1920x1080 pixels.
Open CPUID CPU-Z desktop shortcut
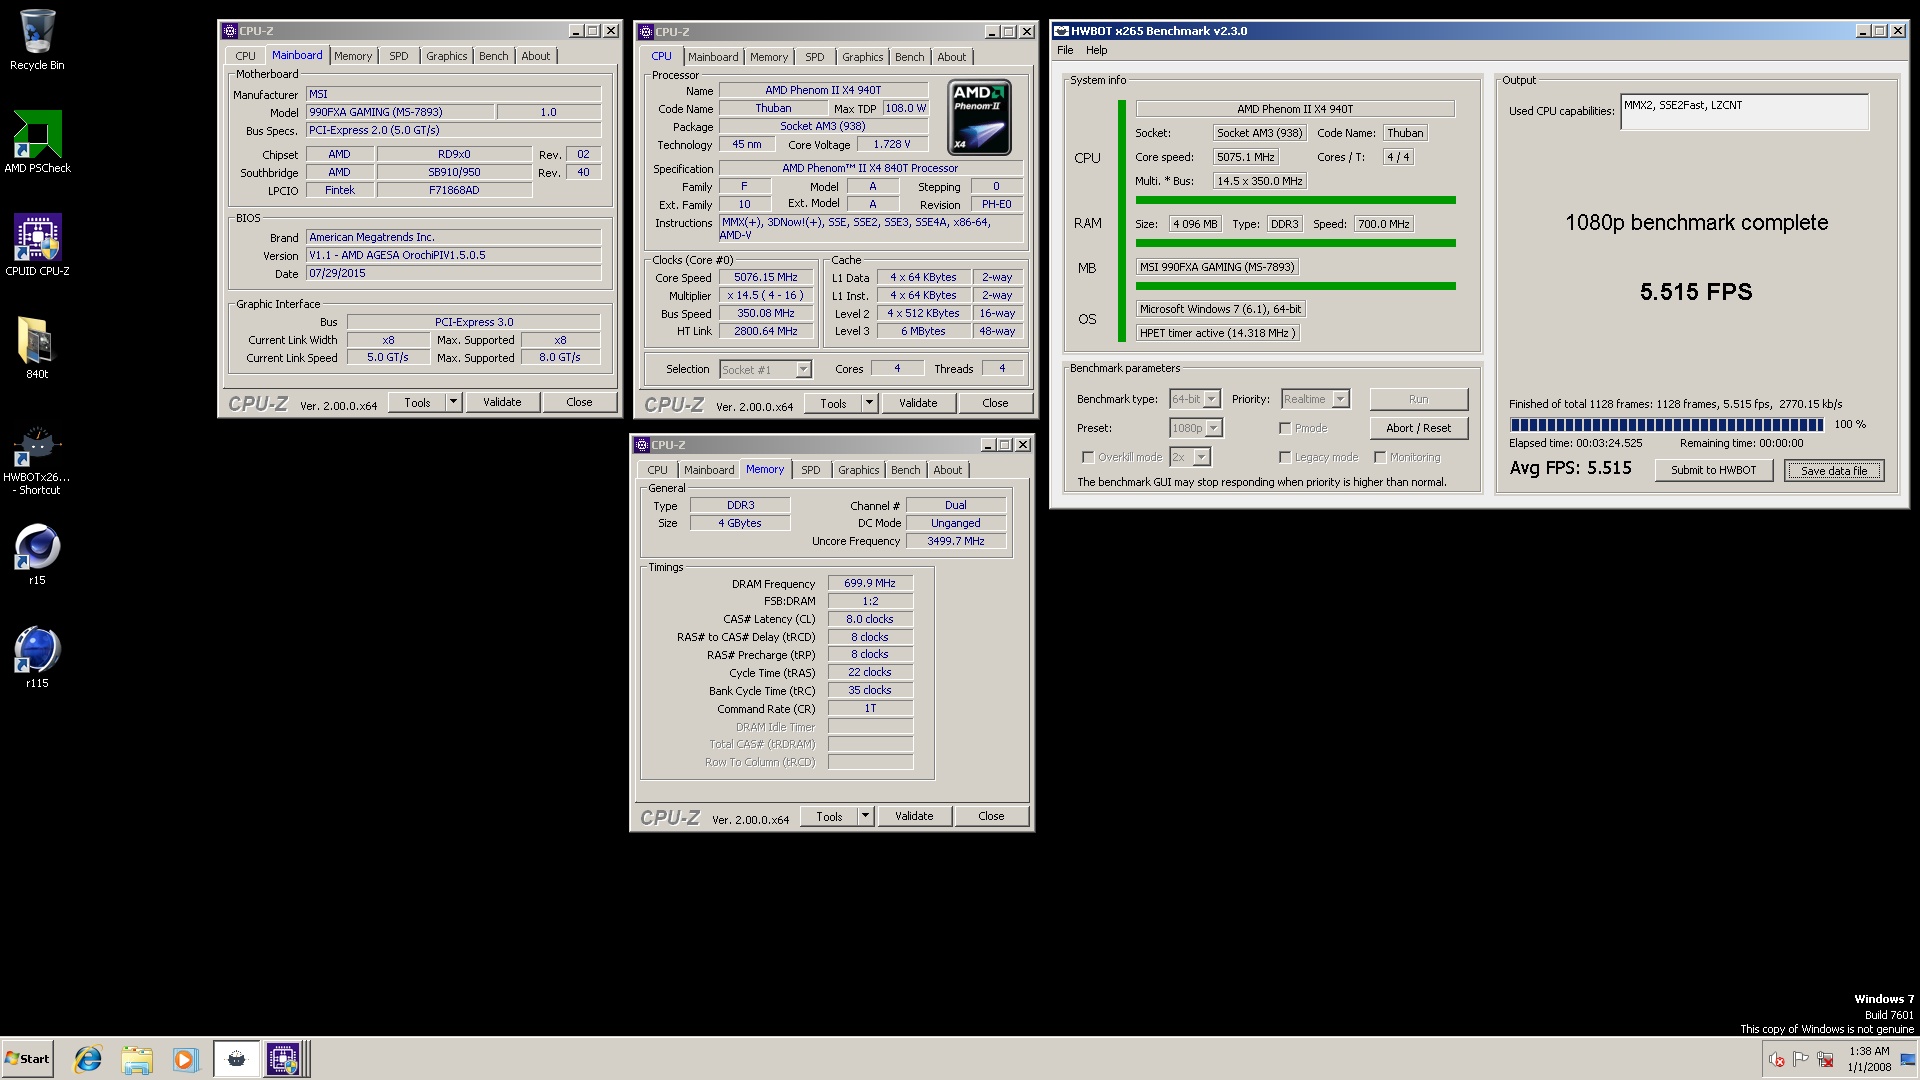(x=37, y=245)
